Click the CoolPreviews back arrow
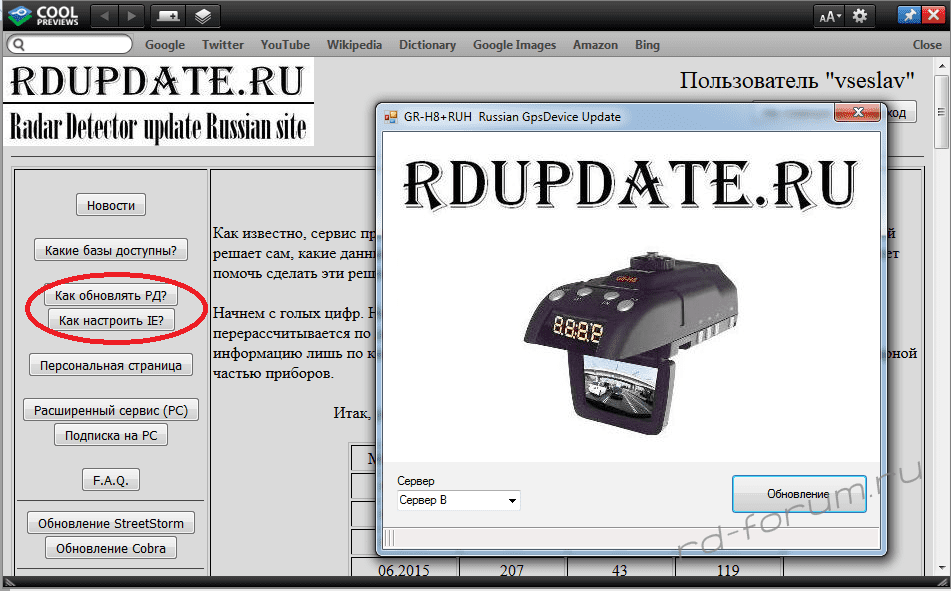The width and height of the screenshot is (951, 591). 104,16
